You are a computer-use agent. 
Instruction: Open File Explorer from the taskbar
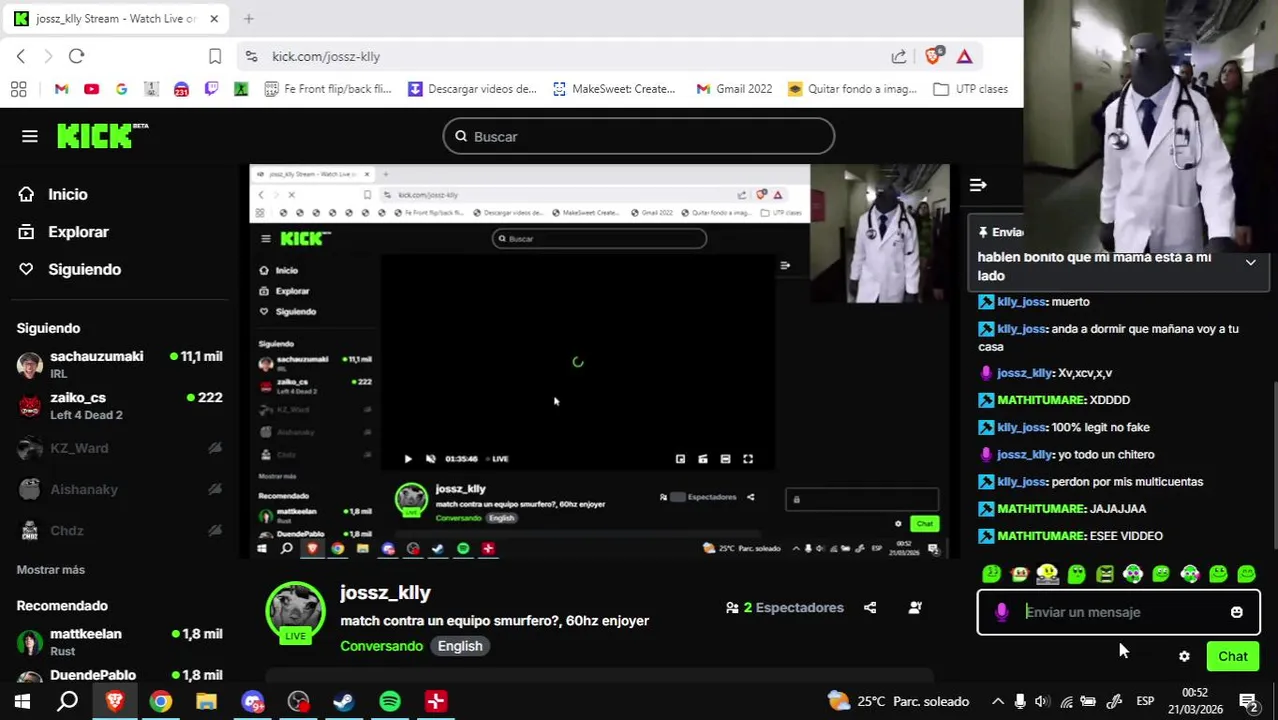tap(206, 701)
